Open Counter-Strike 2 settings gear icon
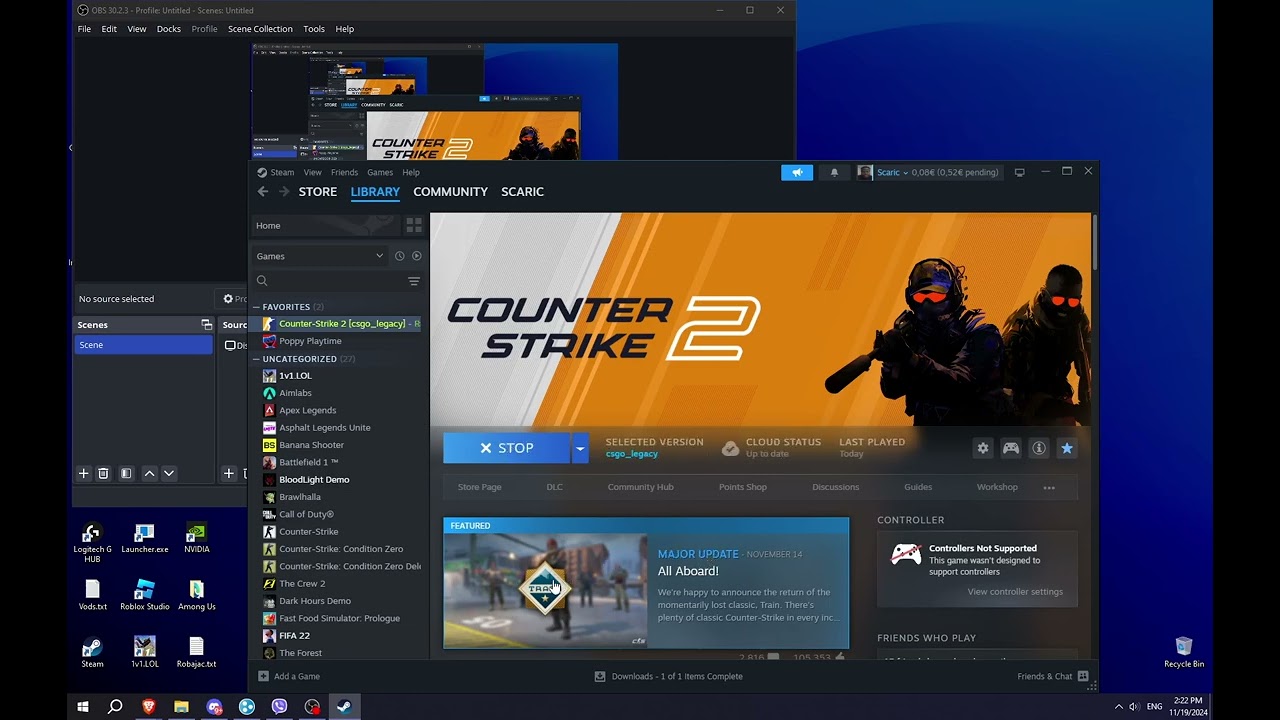The image size is (1280, 720). pos(983,448)
